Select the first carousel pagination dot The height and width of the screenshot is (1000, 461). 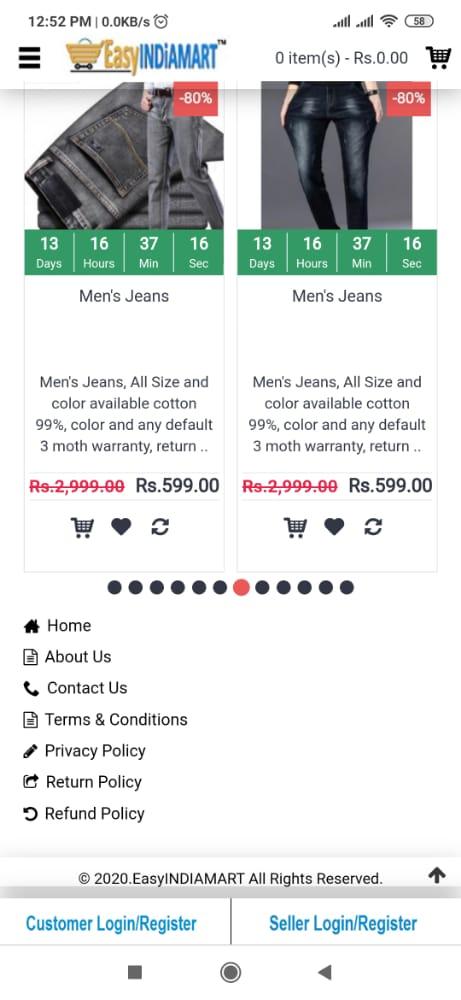tap(115, 587)
